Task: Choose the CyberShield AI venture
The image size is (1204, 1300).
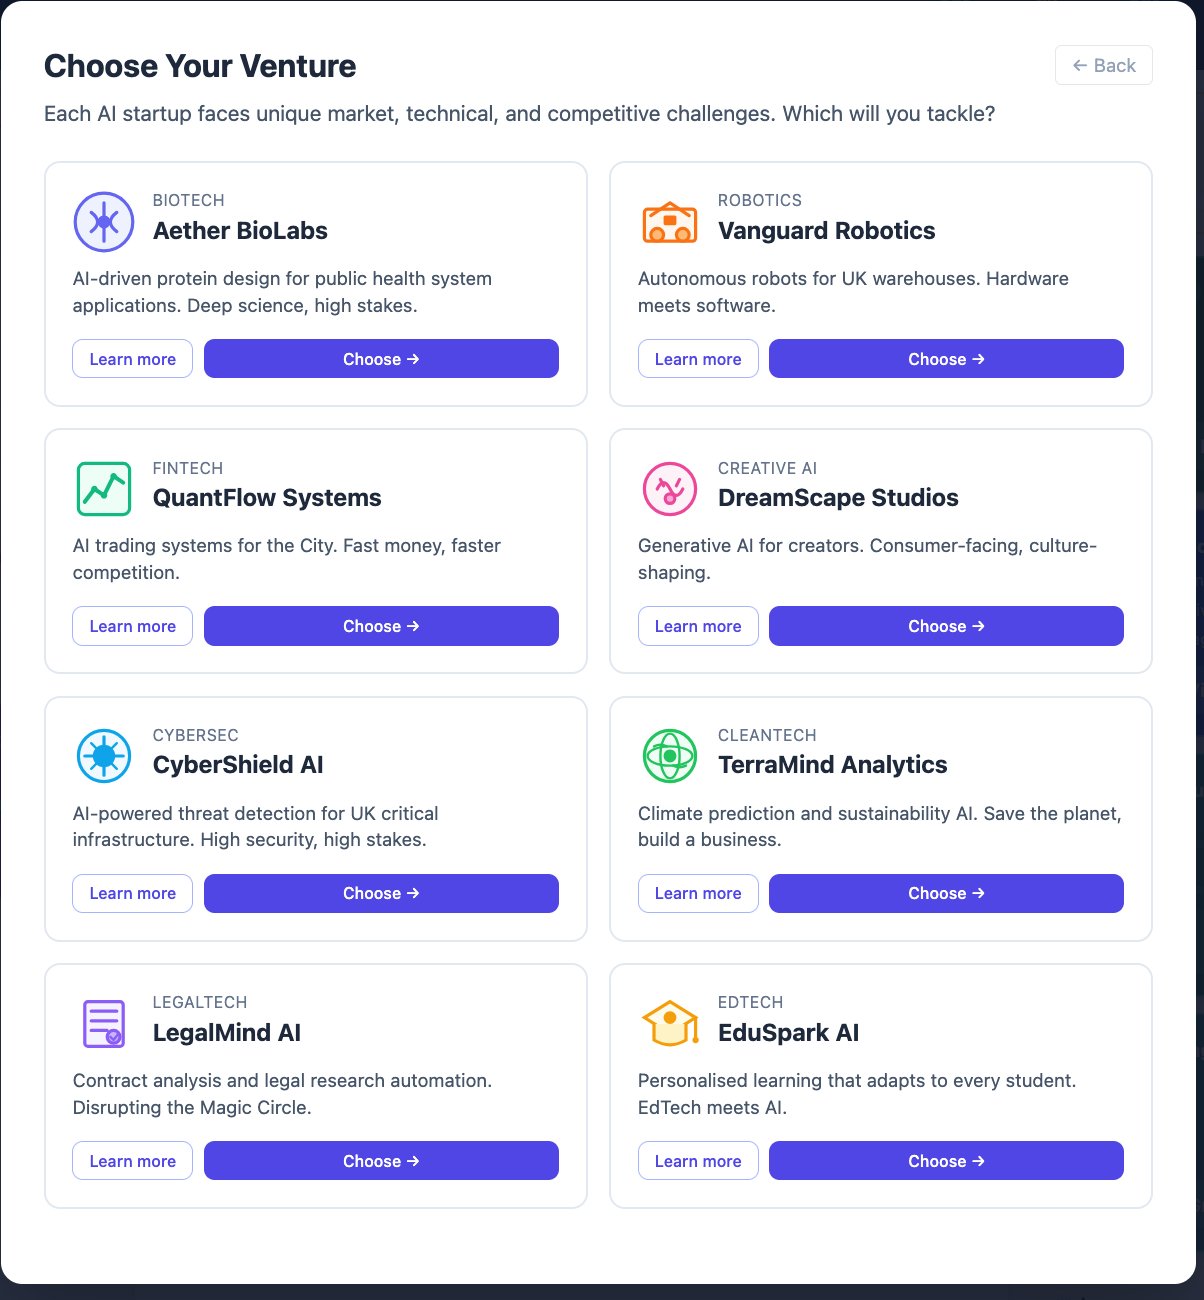Action: [x=381, y=893]
